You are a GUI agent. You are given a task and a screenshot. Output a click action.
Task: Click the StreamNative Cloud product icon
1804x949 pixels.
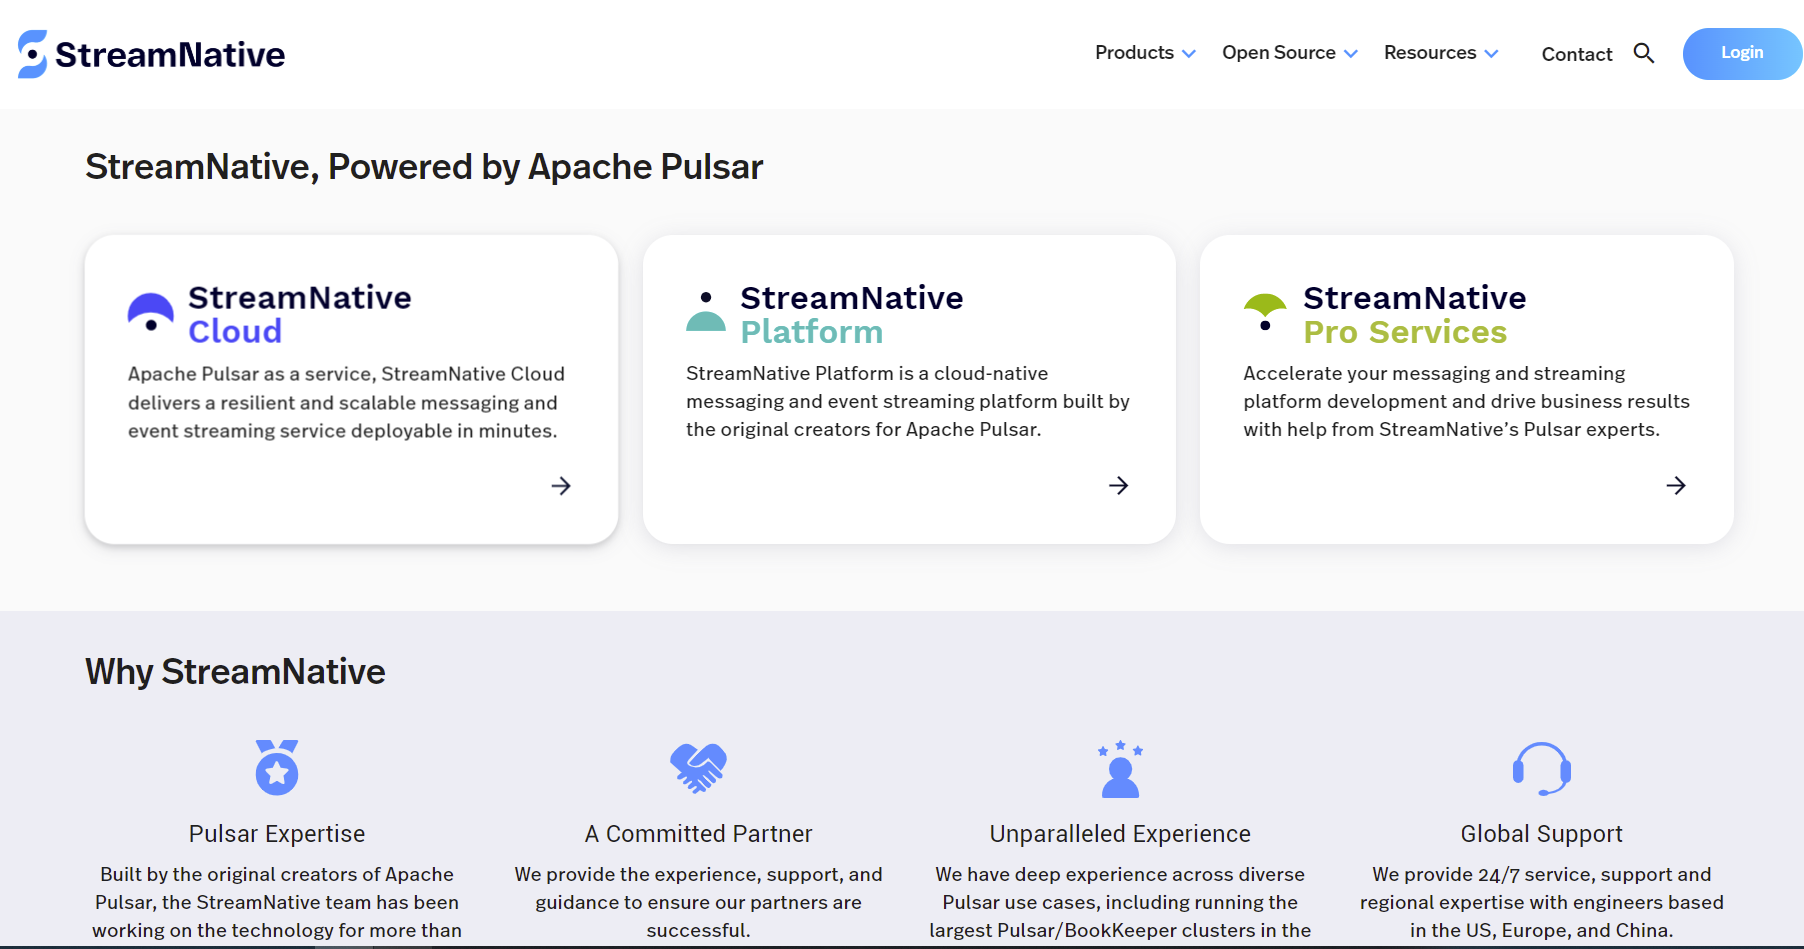coord(151,312)
